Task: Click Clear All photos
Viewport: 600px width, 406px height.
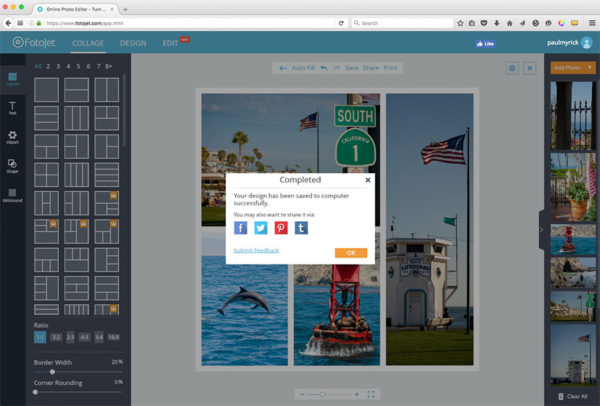Action: (x=572, y=396)
